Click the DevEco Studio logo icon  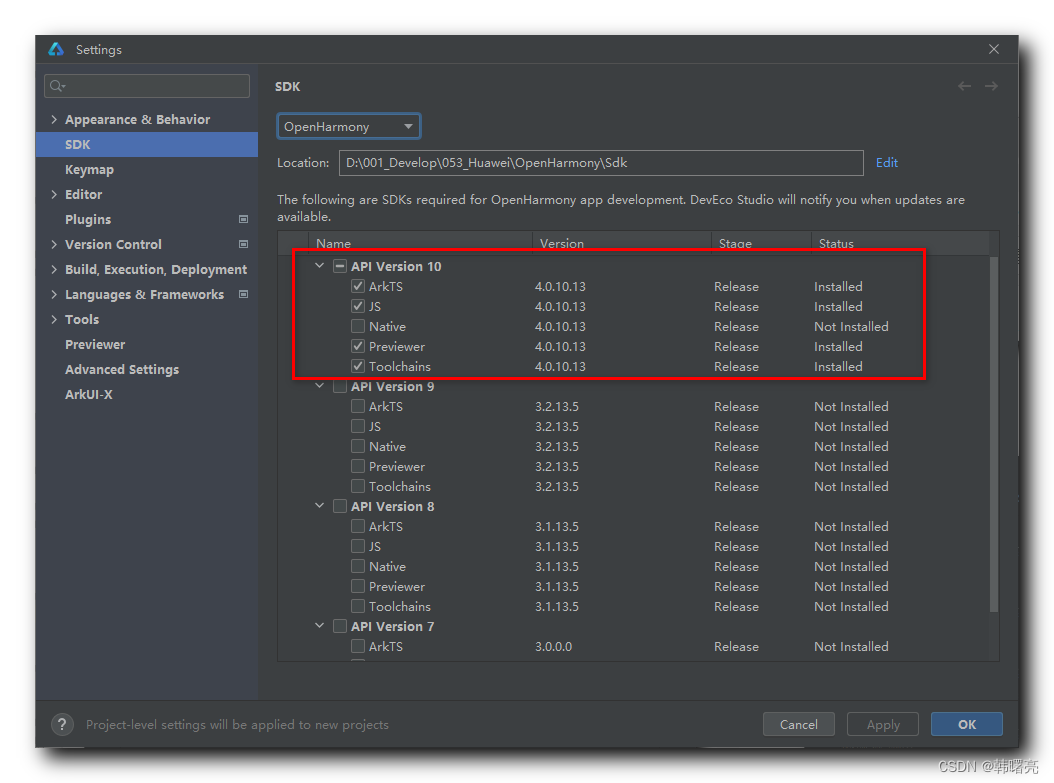(x=56, y=49)
